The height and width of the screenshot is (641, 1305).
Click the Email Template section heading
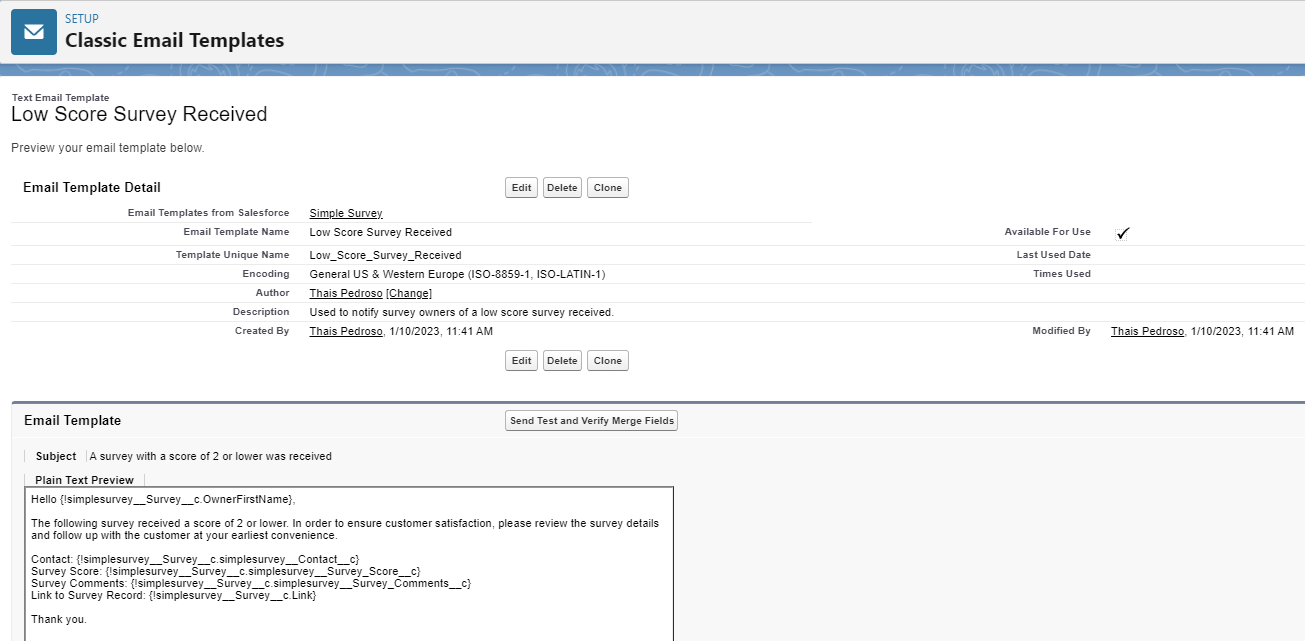(x=73, y=421)
